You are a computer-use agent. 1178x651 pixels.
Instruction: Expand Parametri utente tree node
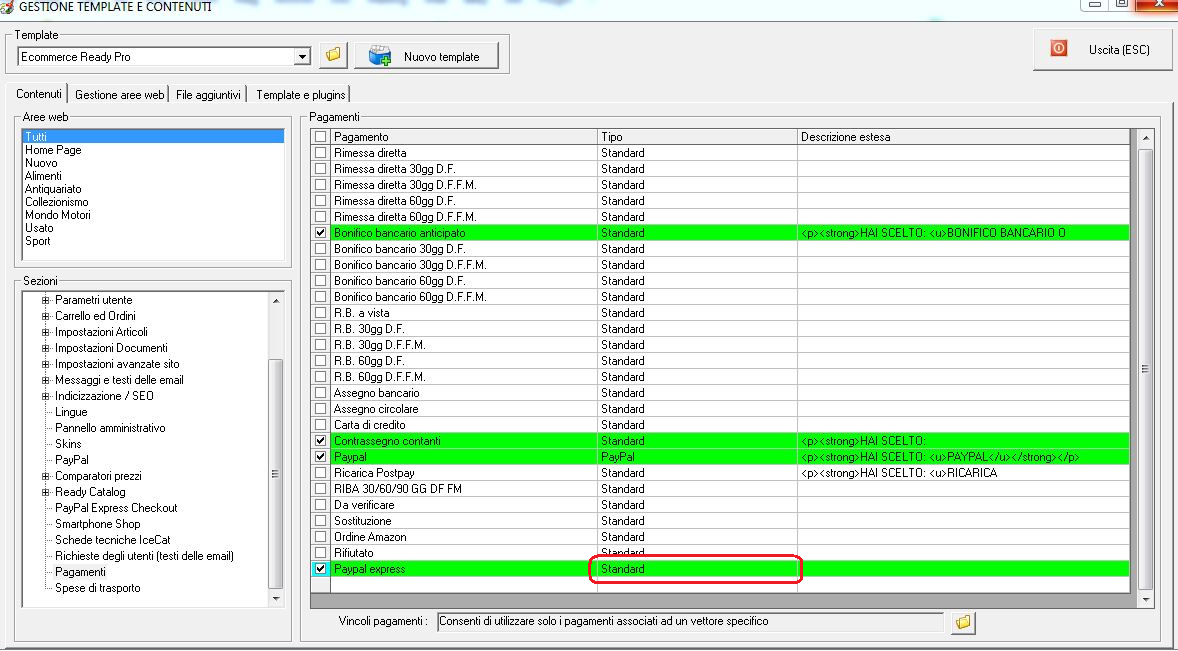(x=46, y=300)
